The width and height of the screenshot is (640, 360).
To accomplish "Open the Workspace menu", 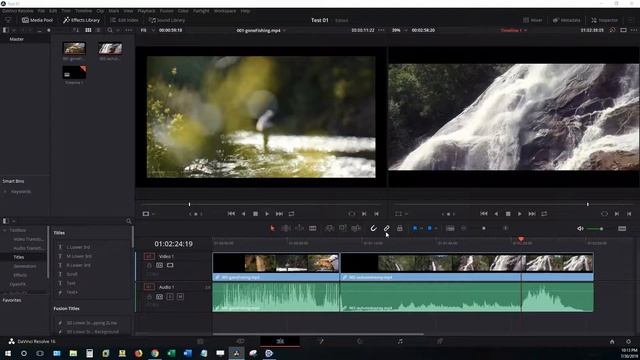I will (225, 11).
